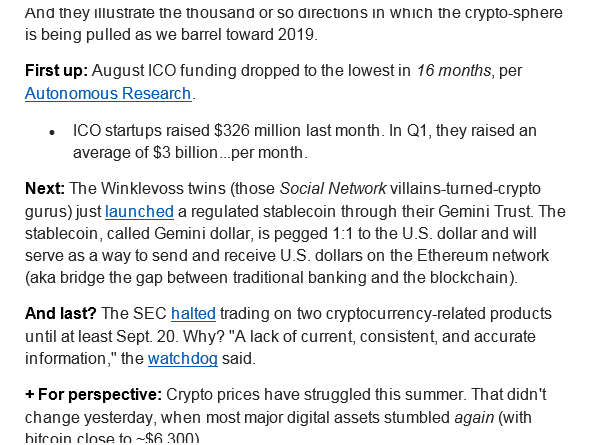This screenshot has width=599, height=445.
Task: Follow the "launched" hyperlink
Action: [x=139, y=212]
